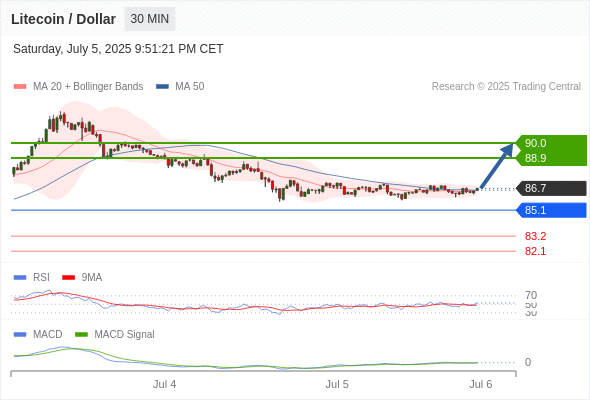Image resolution: width=590 pixels, height=400 pixels.
Task: Click the Litecoin / Dollar title
Action: [x=63, y=19]
